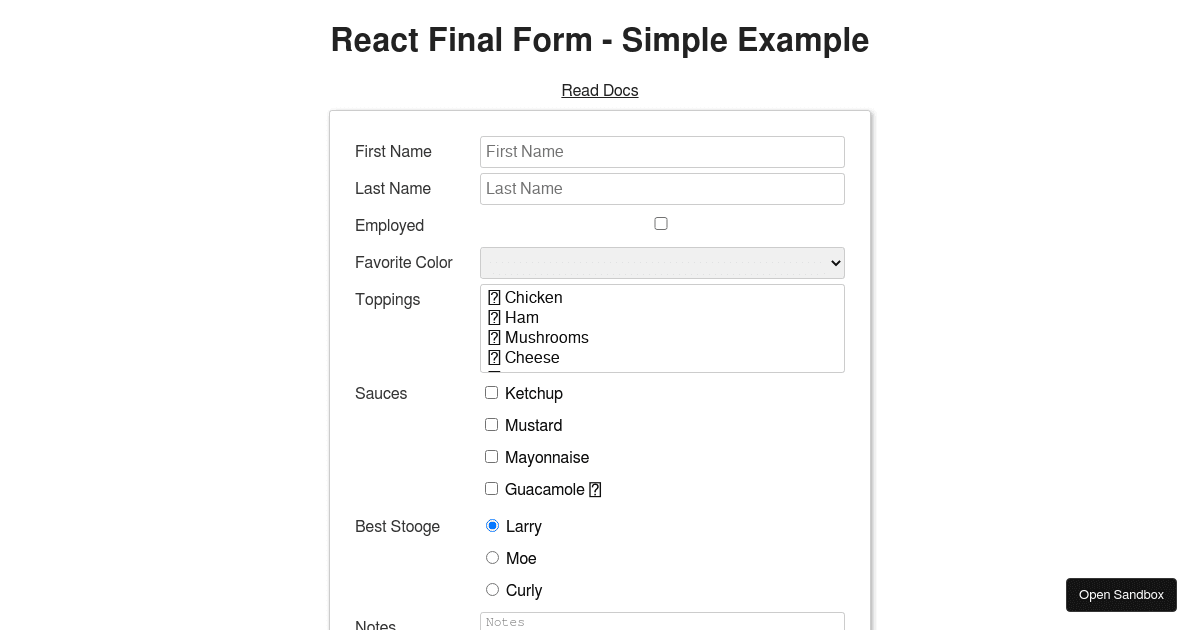Enable the Employed checkbox
This screenshot has height=630, width=1200.
(661, 223)
